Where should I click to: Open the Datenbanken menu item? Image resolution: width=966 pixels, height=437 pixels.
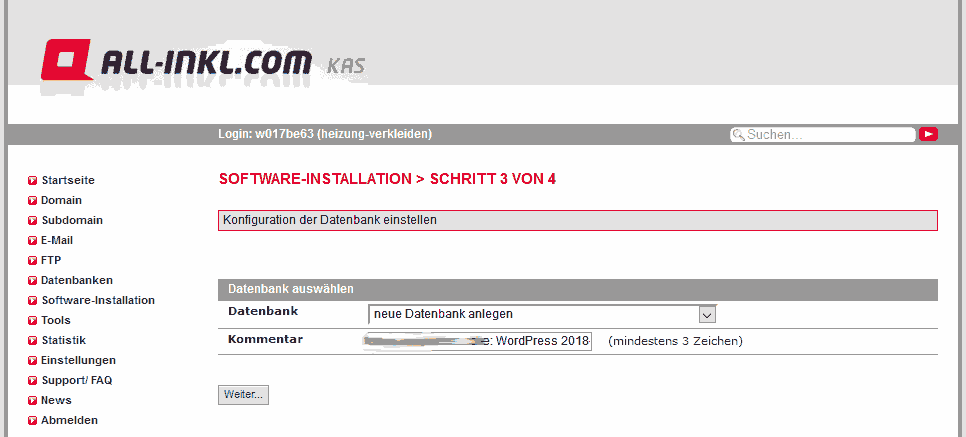tap(76, 280)
